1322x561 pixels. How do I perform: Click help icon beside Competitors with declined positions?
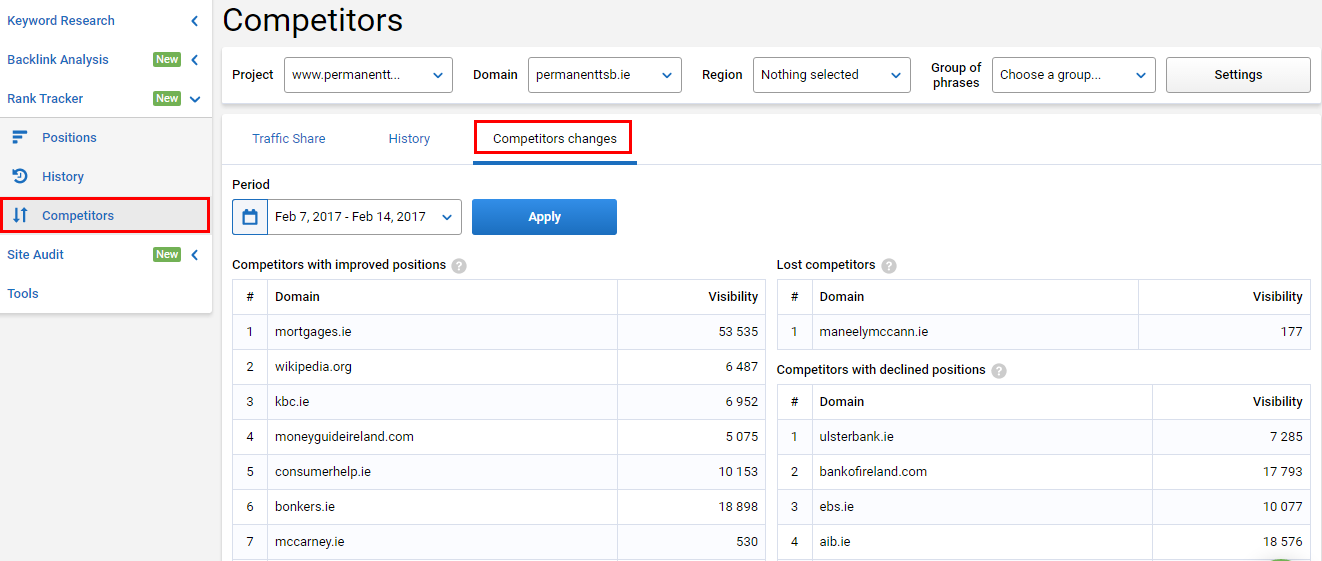click(999, 370)
